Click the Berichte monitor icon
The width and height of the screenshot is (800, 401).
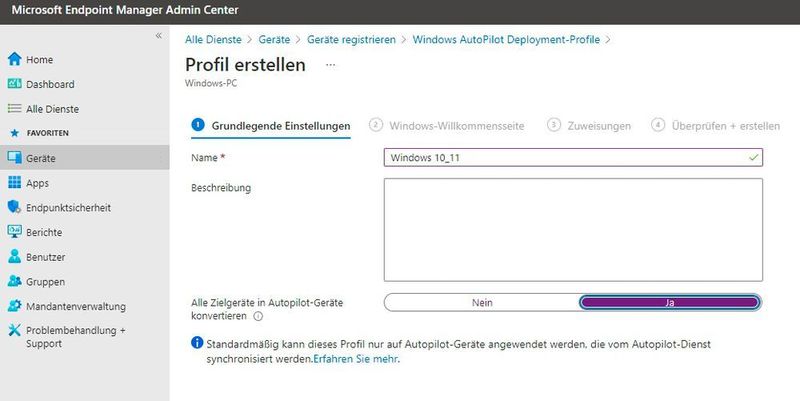[14, 232]
